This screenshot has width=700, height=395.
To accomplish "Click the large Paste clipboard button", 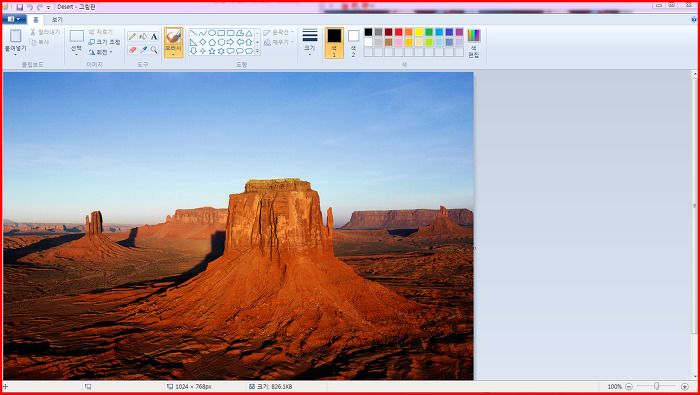I will pos(15,36).
